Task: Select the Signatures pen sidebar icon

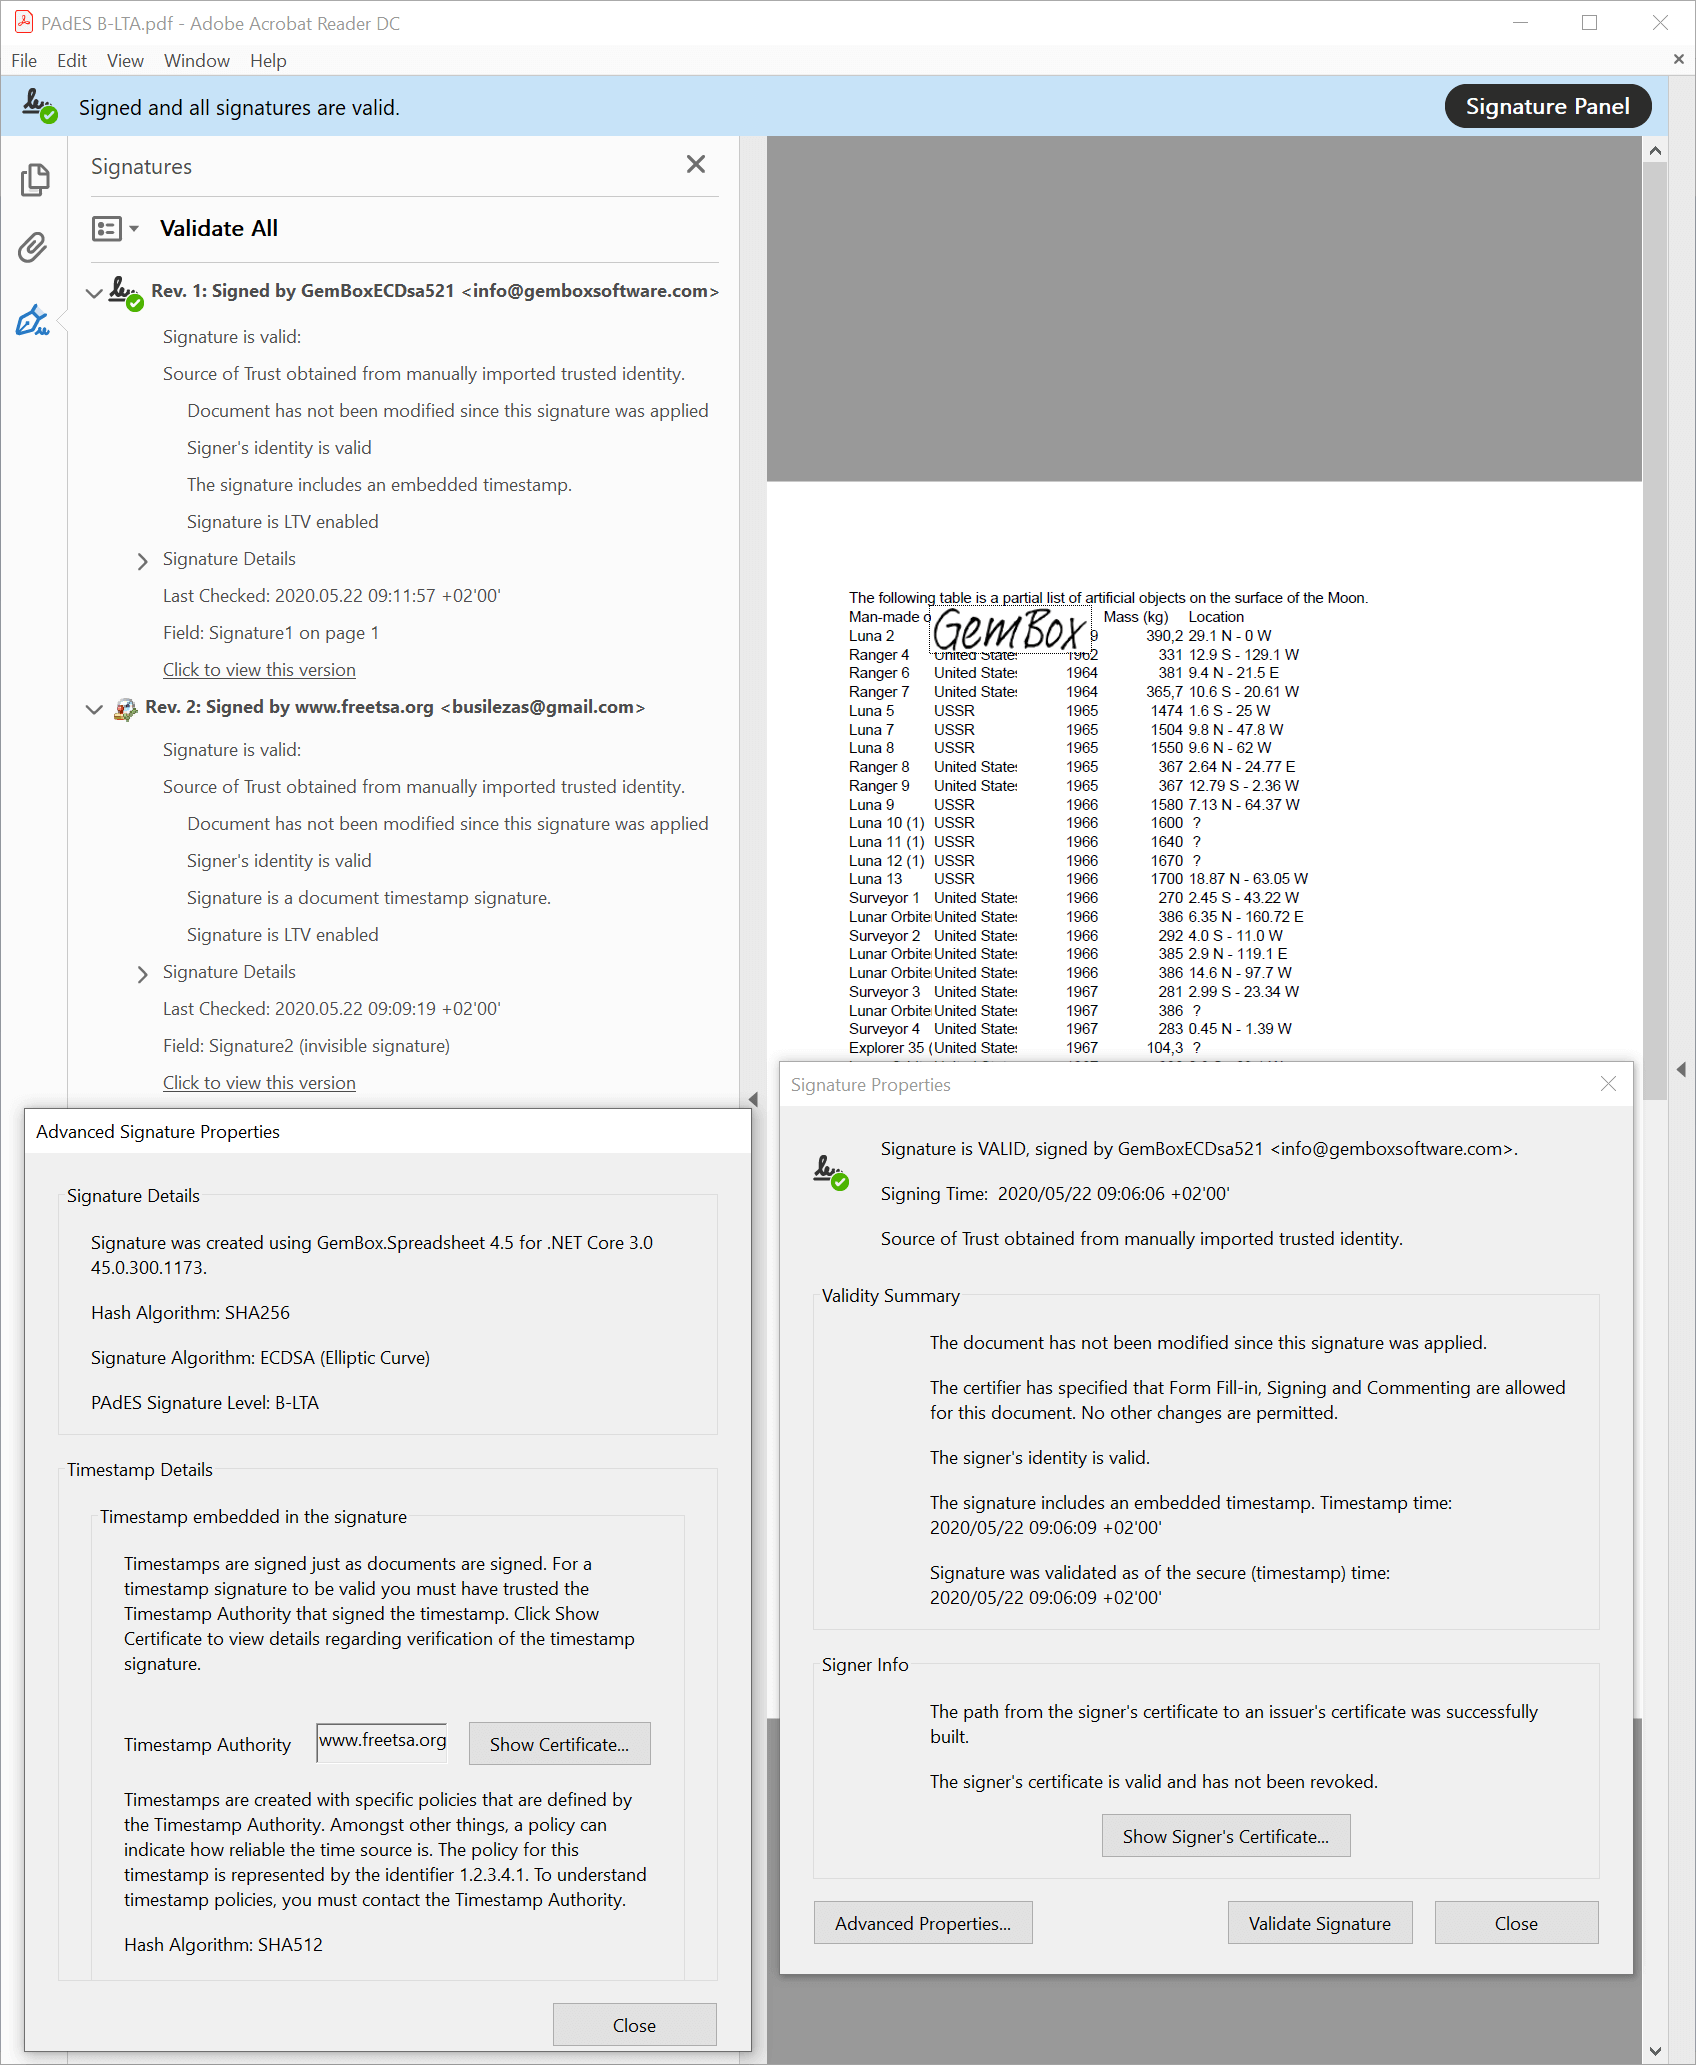Action: pos(33,320)
